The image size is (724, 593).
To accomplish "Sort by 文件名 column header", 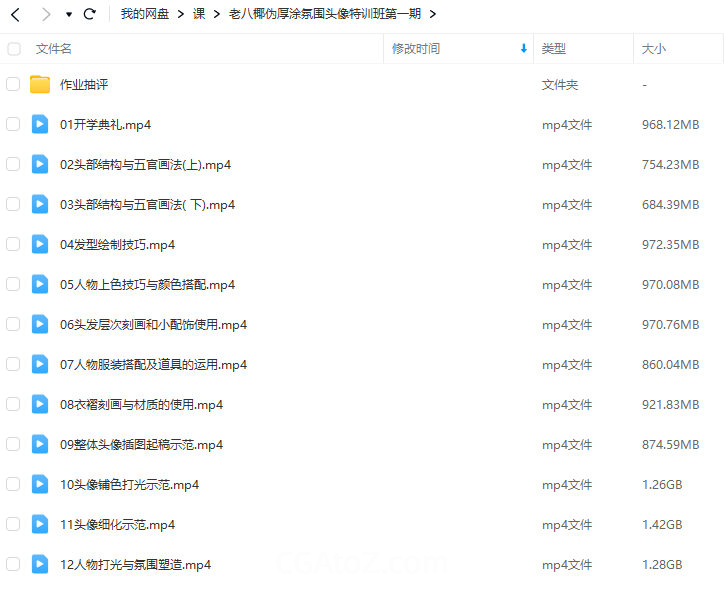I will coord(54,49).
